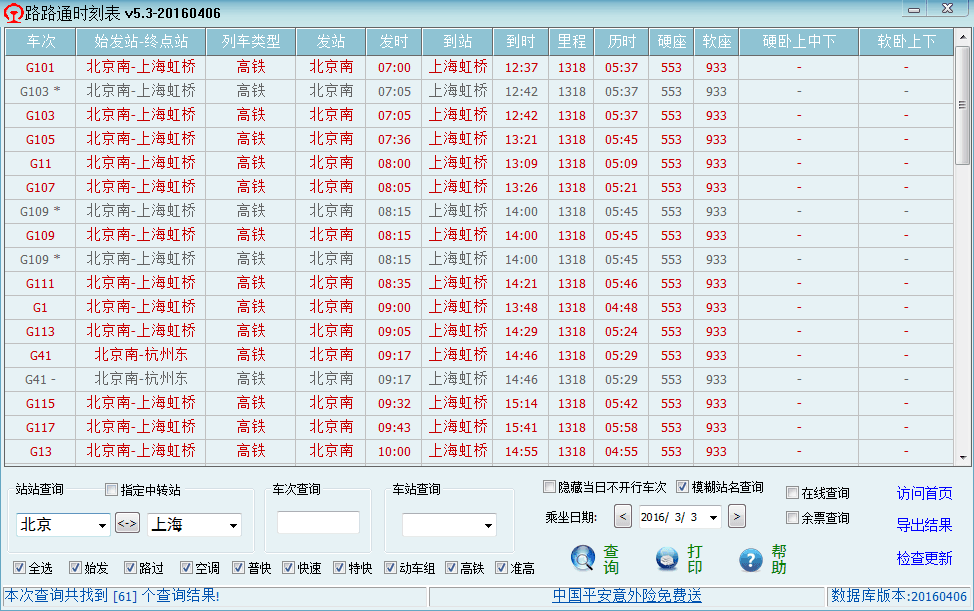Screen dimensions: 974x611
Task: Open the 访问首页 link
Action: pos(924,493)
